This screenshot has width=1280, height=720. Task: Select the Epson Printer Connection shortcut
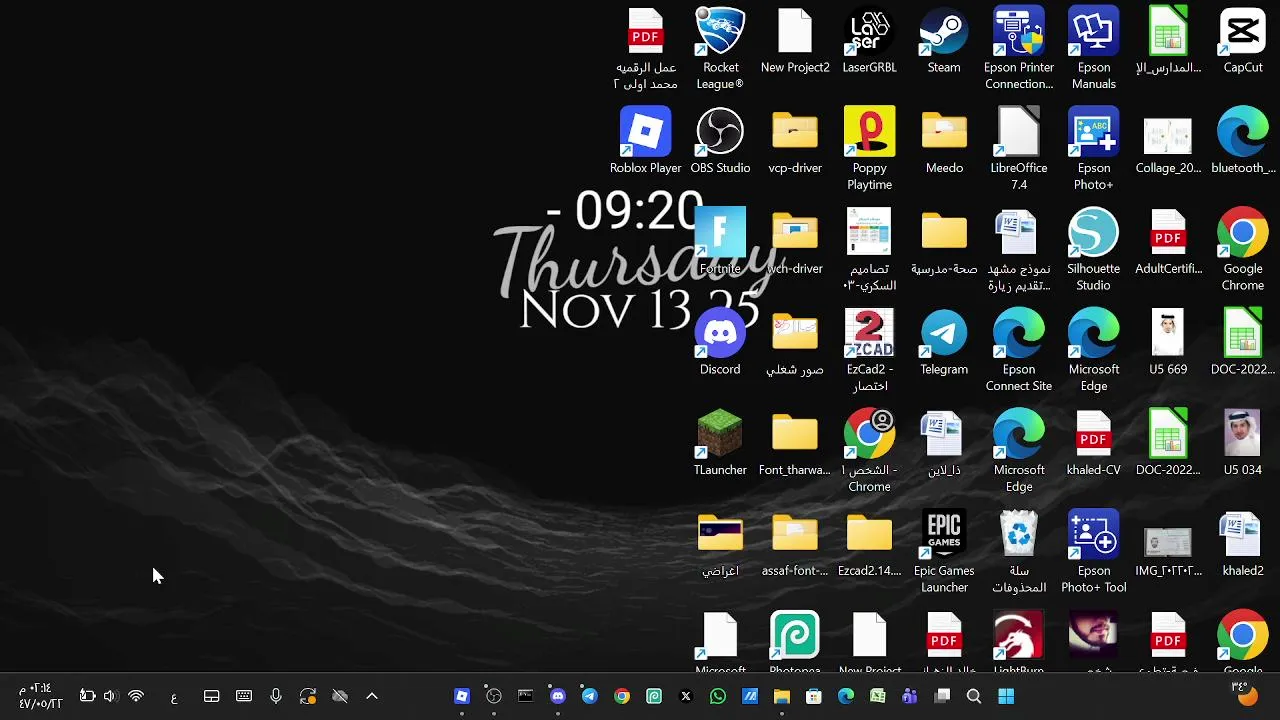[x=1019, y=47]
